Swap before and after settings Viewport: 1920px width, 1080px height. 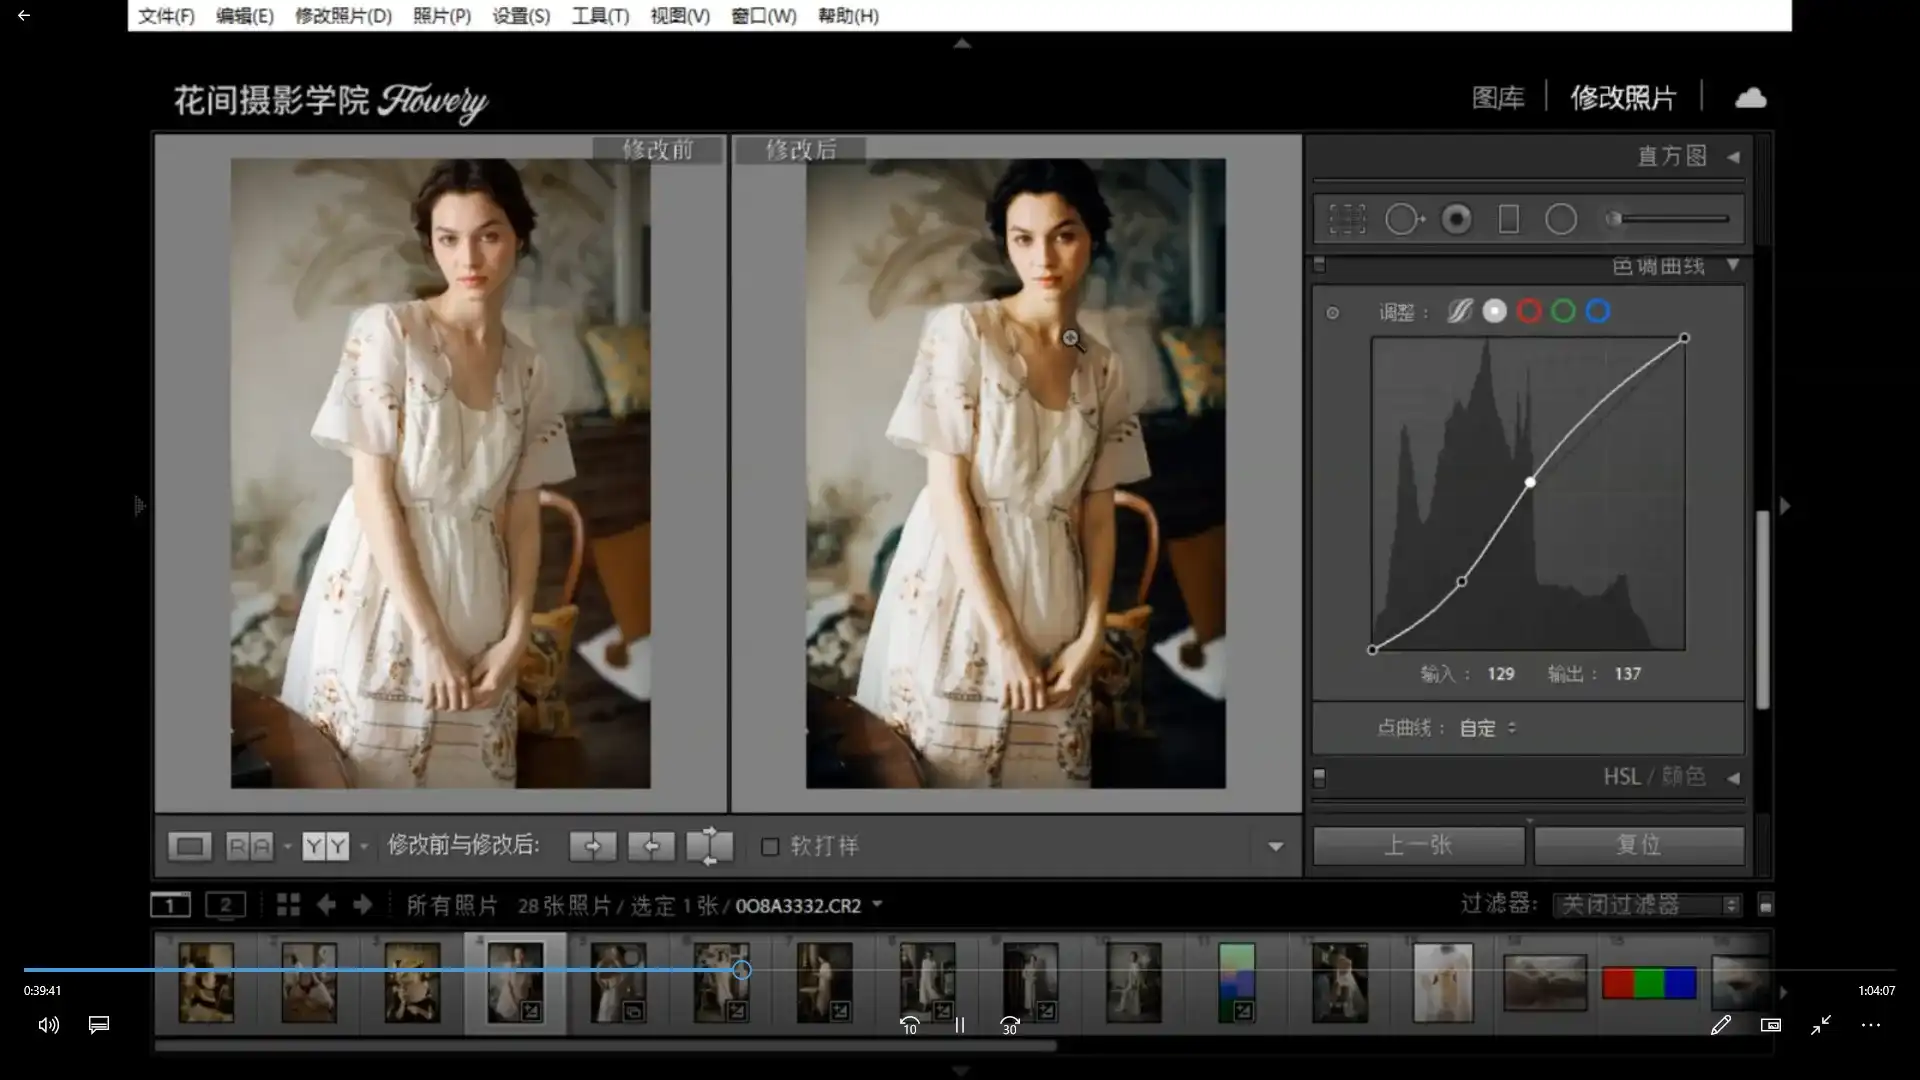pos(710,847)
